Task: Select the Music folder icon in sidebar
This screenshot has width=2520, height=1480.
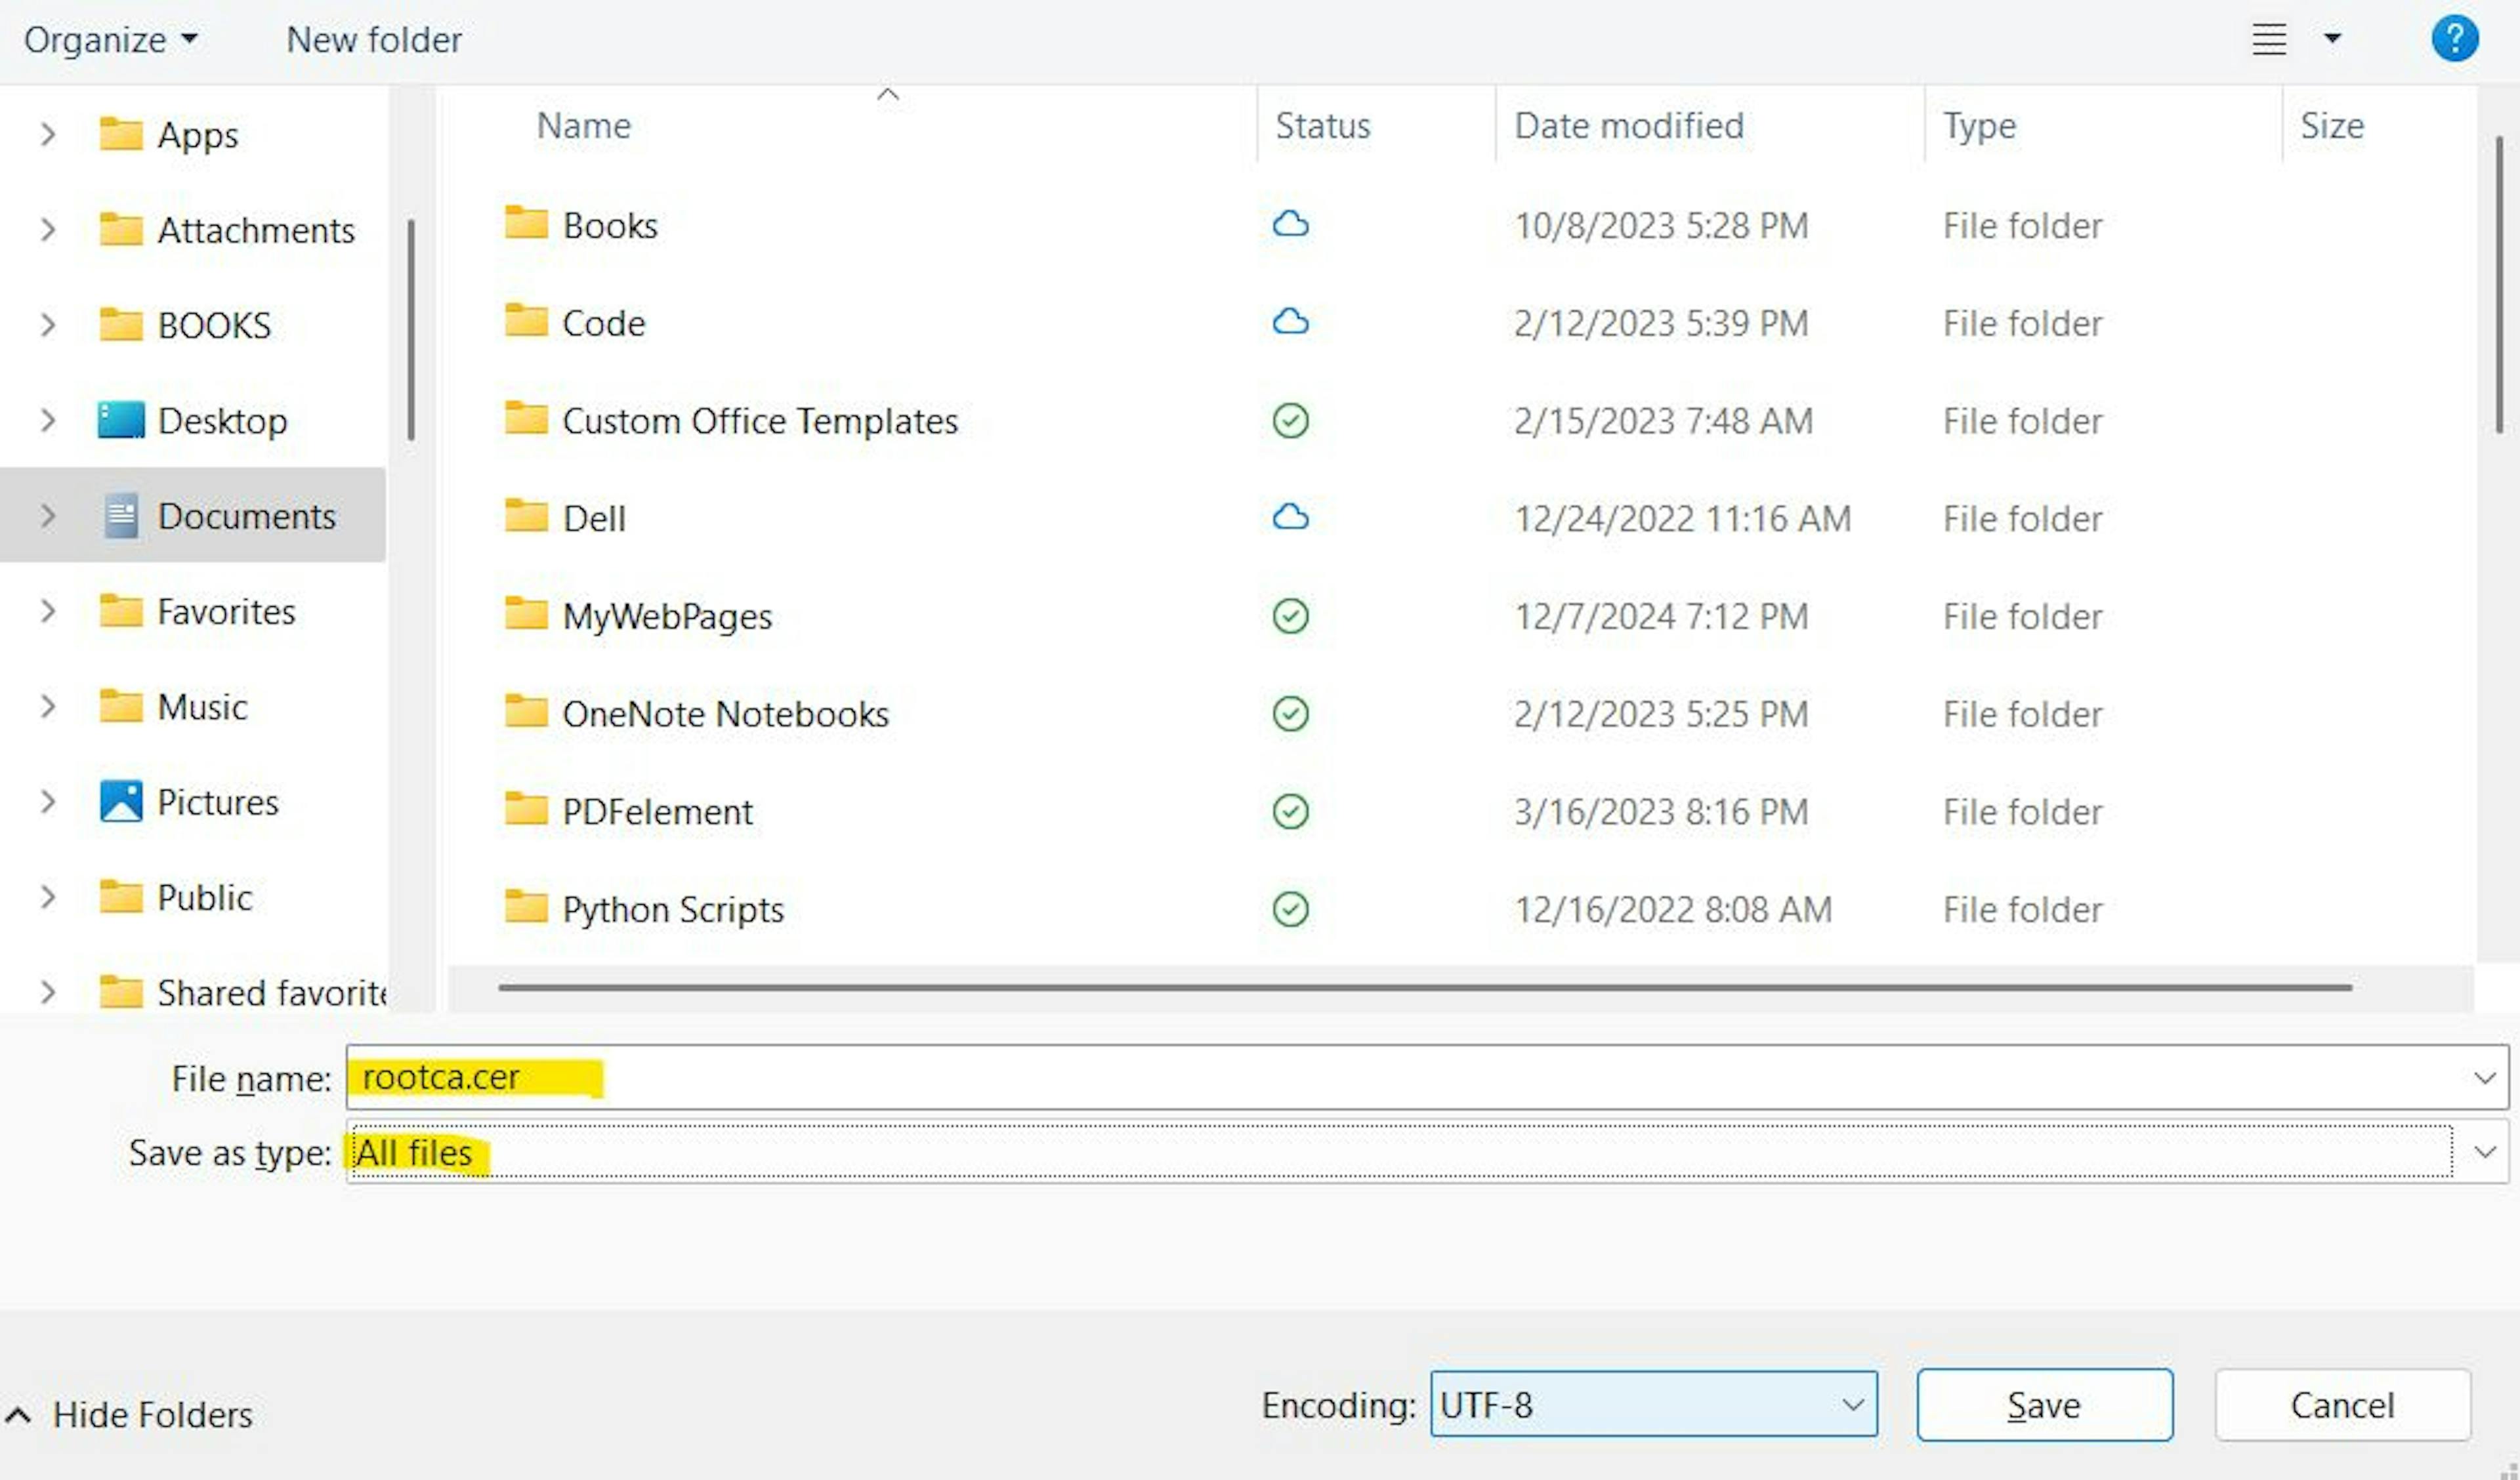Action: (x=121, y=706)
